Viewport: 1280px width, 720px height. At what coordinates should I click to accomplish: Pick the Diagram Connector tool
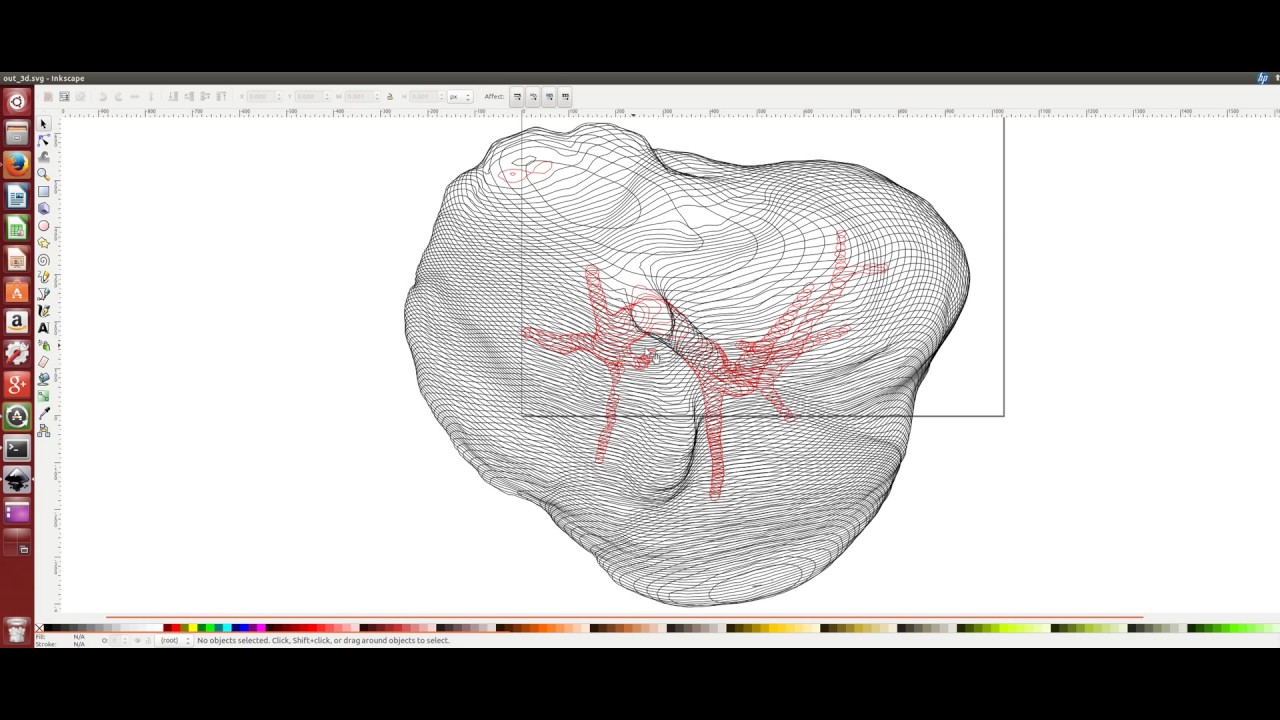click(x=43, y=430)
